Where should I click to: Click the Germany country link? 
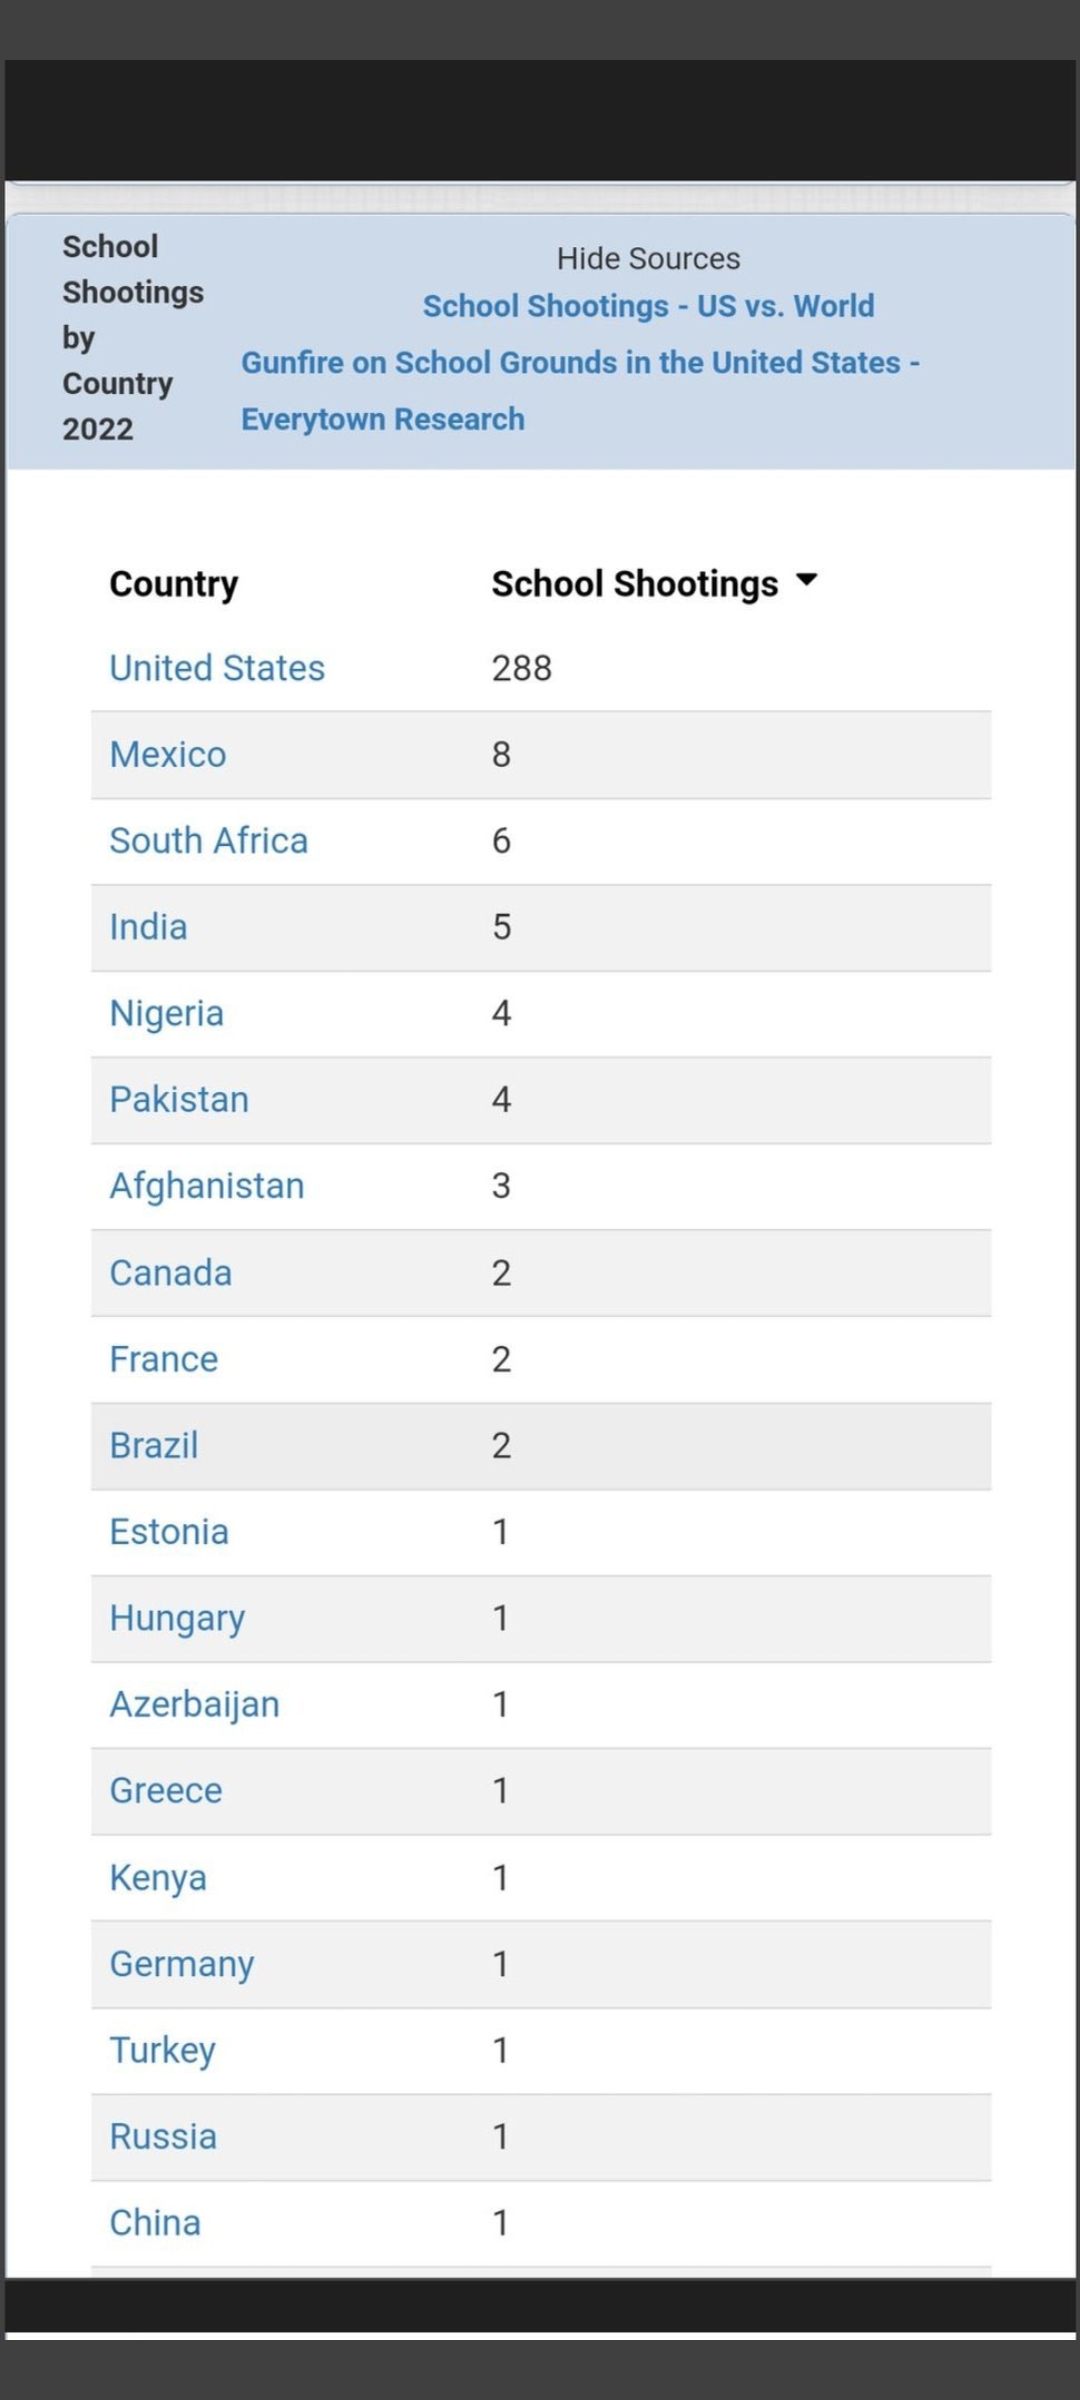tap(181, 1964)
